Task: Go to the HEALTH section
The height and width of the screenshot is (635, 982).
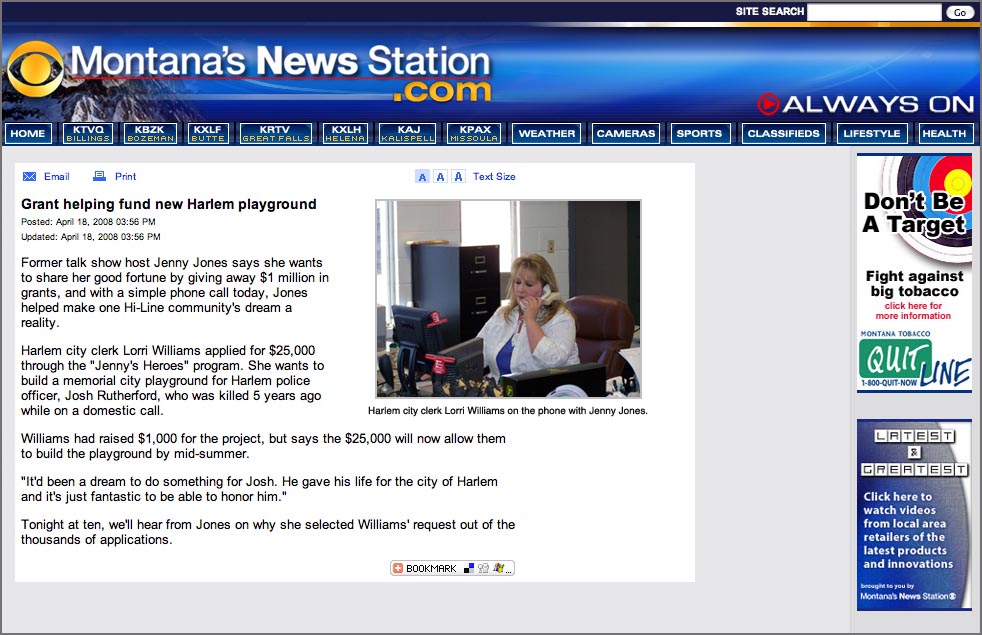Action: (944, 133)
